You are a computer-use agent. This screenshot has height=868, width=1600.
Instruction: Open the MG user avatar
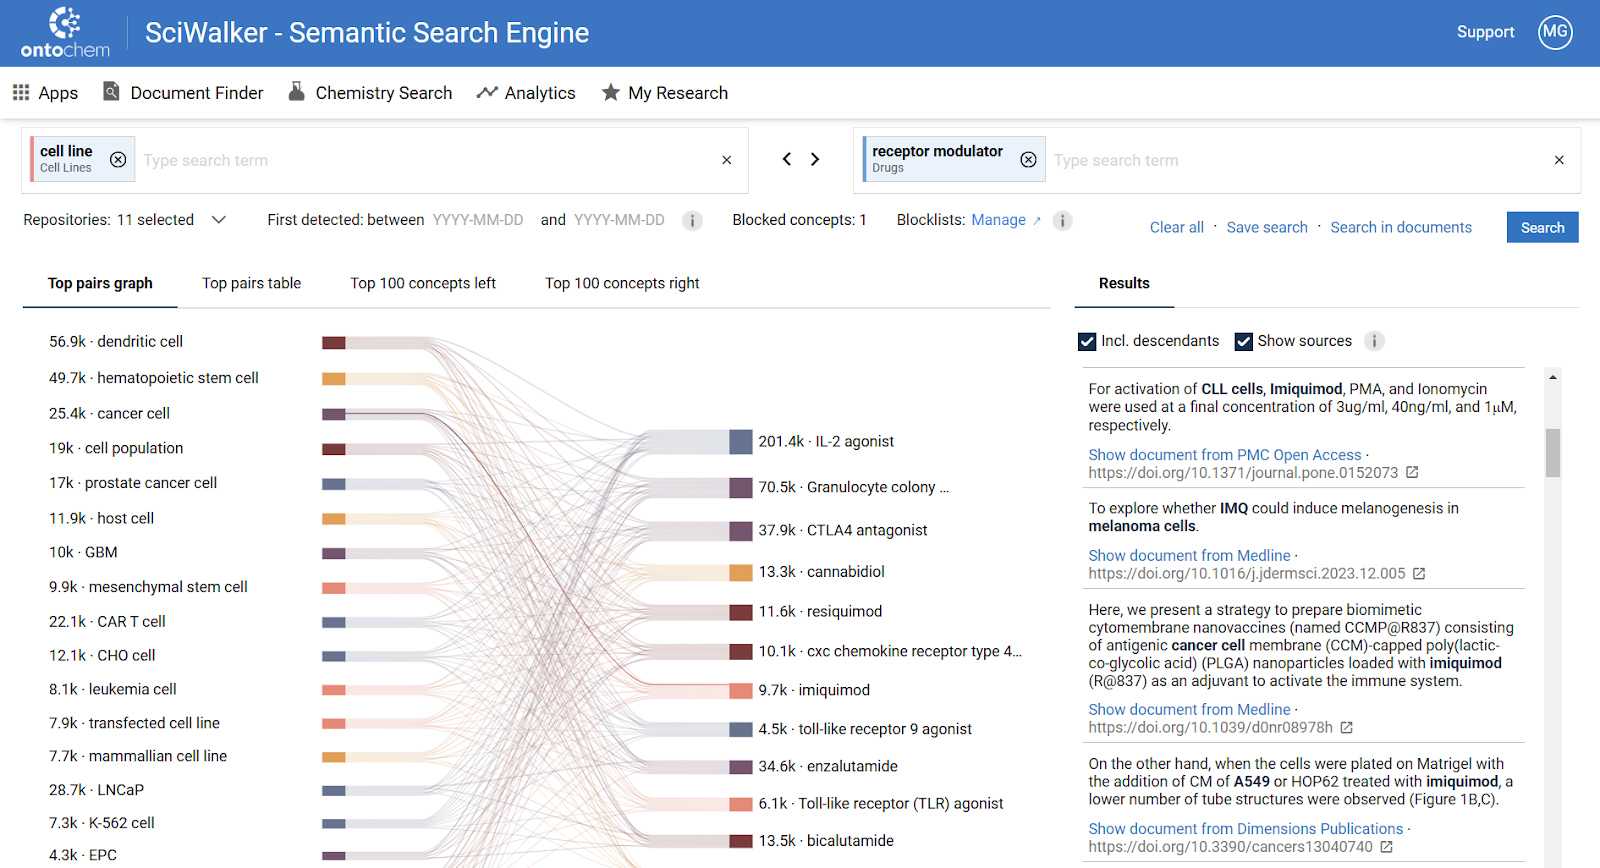(x=1555, y=32)
